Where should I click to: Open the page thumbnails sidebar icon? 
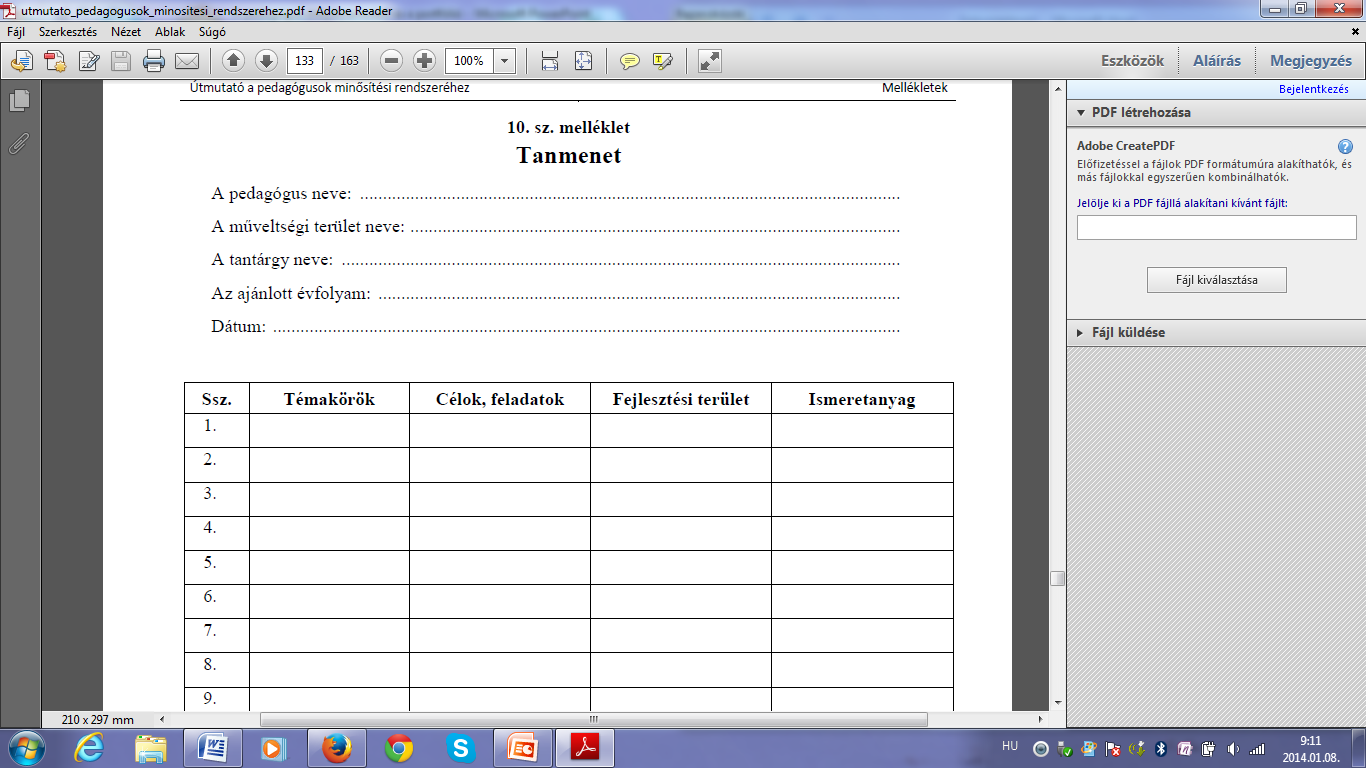pos(19,100)
